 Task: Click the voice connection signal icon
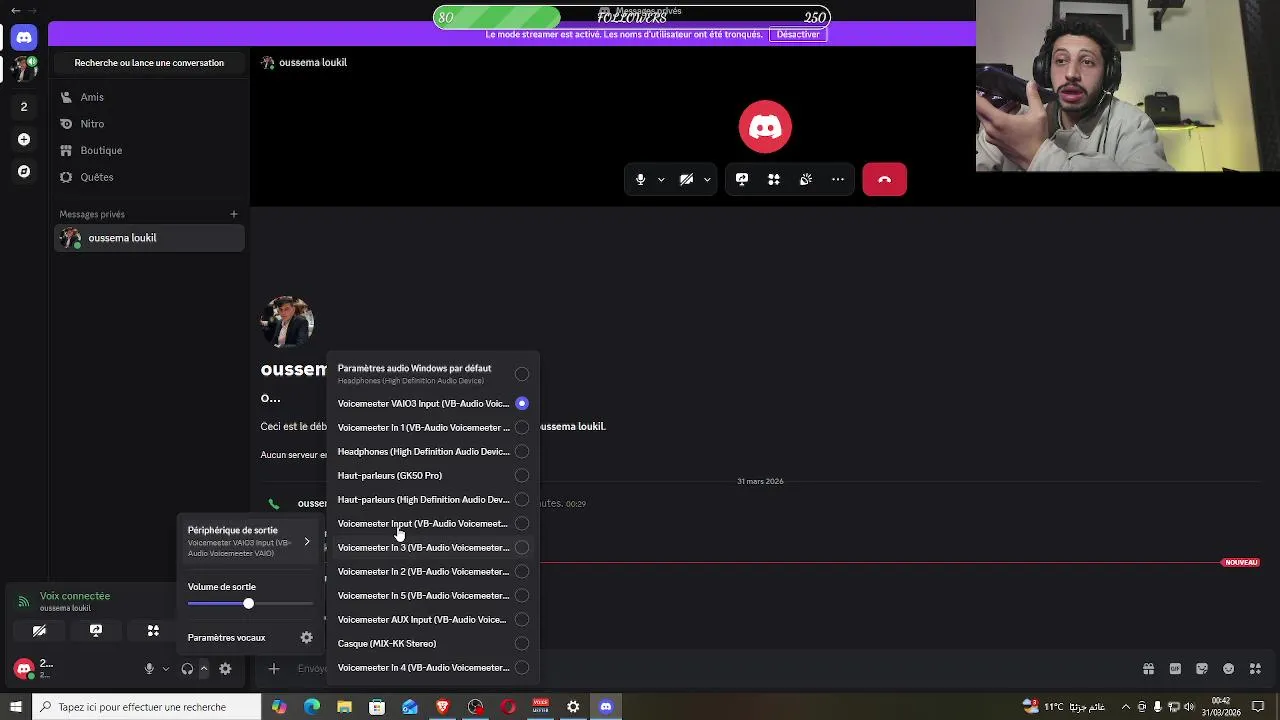tap(24, 601)
